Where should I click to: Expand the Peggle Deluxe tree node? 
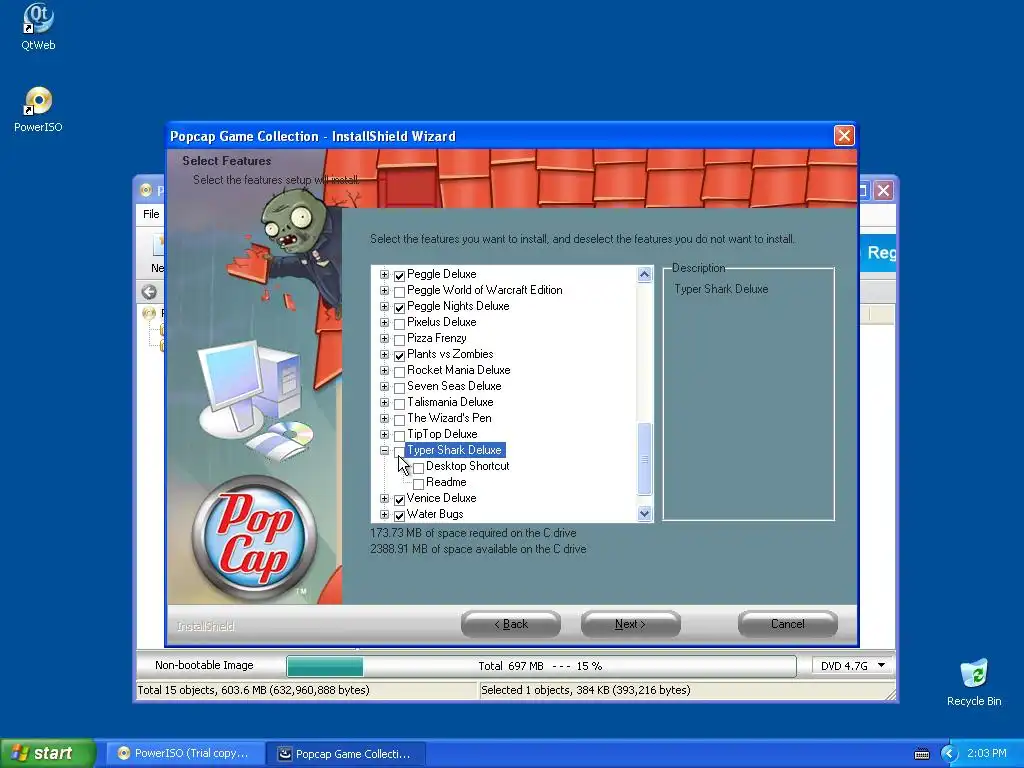pos(385,274)
